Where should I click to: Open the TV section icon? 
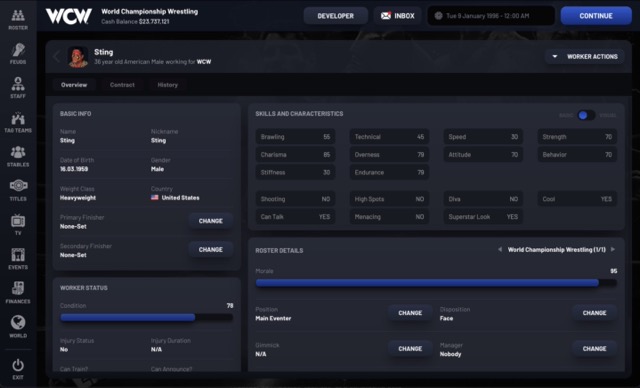coord(18,221)
